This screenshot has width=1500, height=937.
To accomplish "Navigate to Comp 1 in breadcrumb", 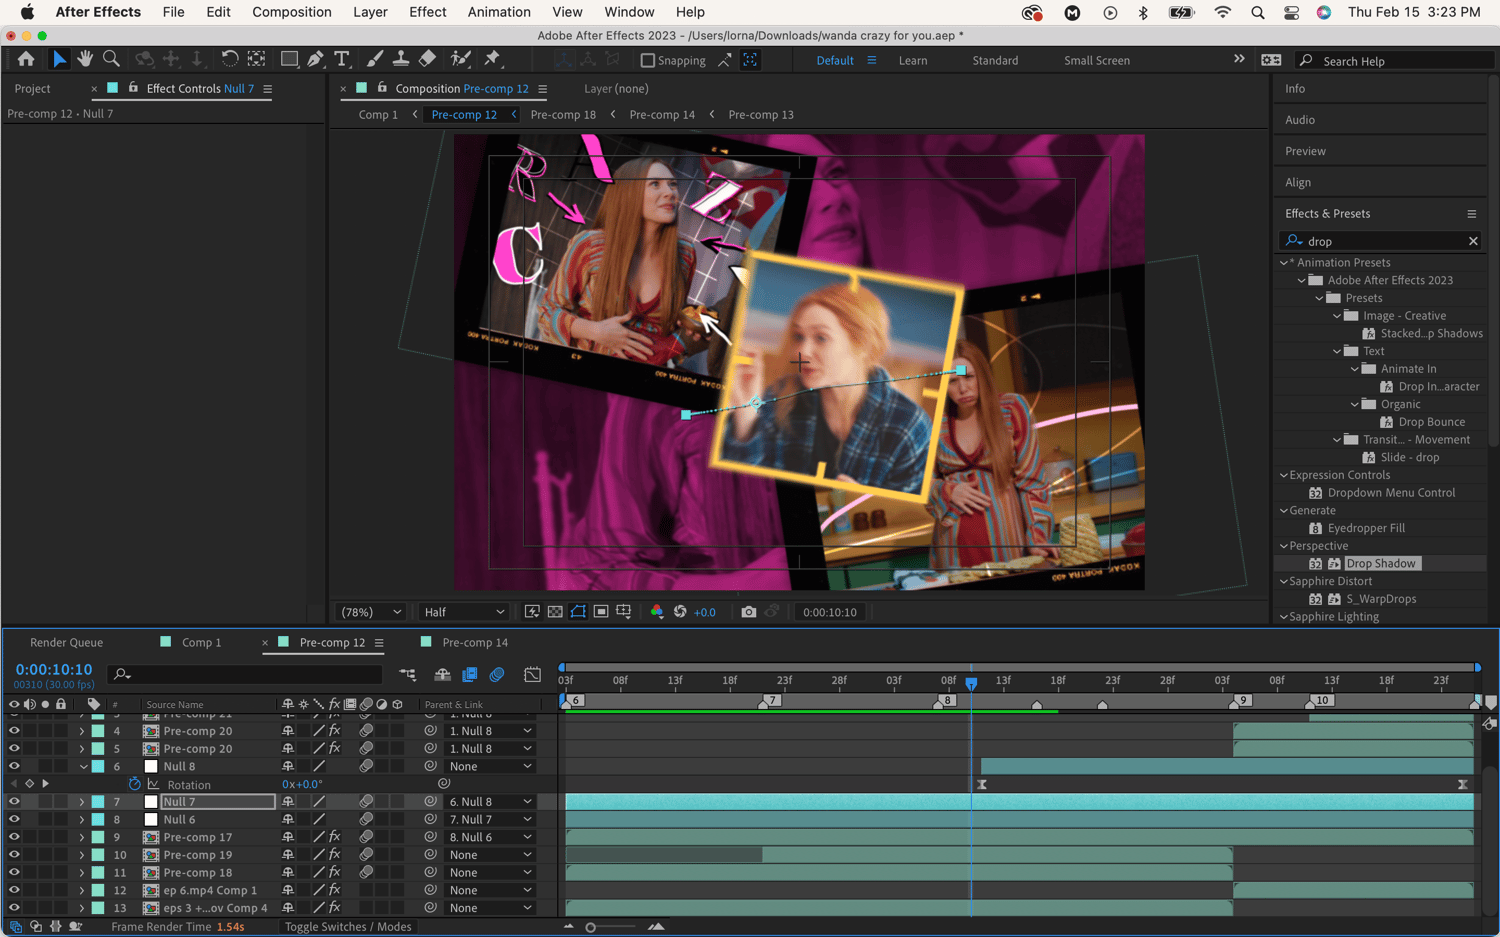I will pyautogui.click(x=378, y=115).
